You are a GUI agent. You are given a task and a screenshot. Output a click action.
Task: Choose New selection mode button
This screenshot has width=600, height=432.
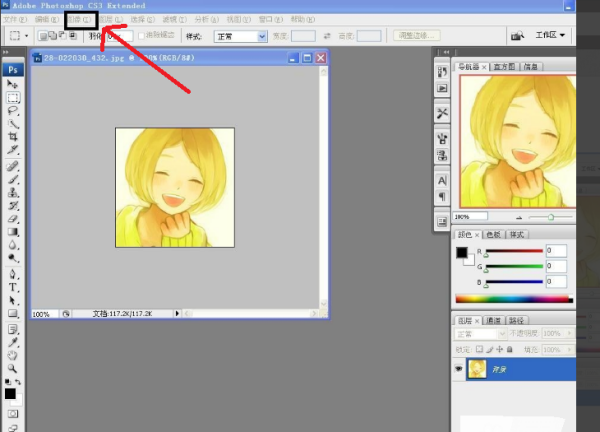tap(43, 36)
